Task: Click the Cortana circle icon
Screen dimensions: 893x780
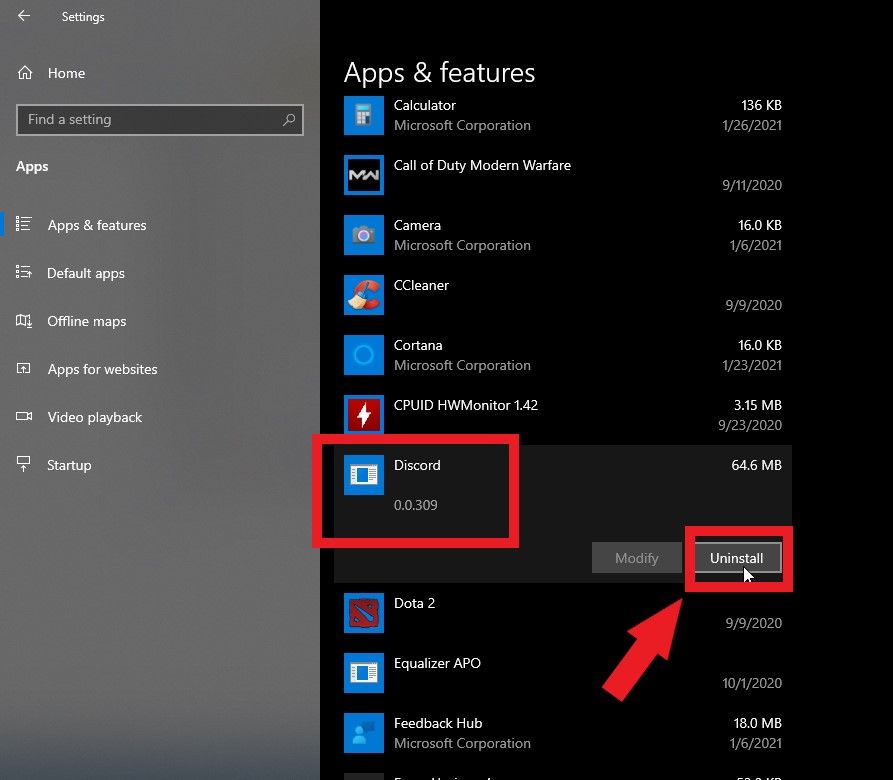Action: pyautogui.click(x=363, y=355)
